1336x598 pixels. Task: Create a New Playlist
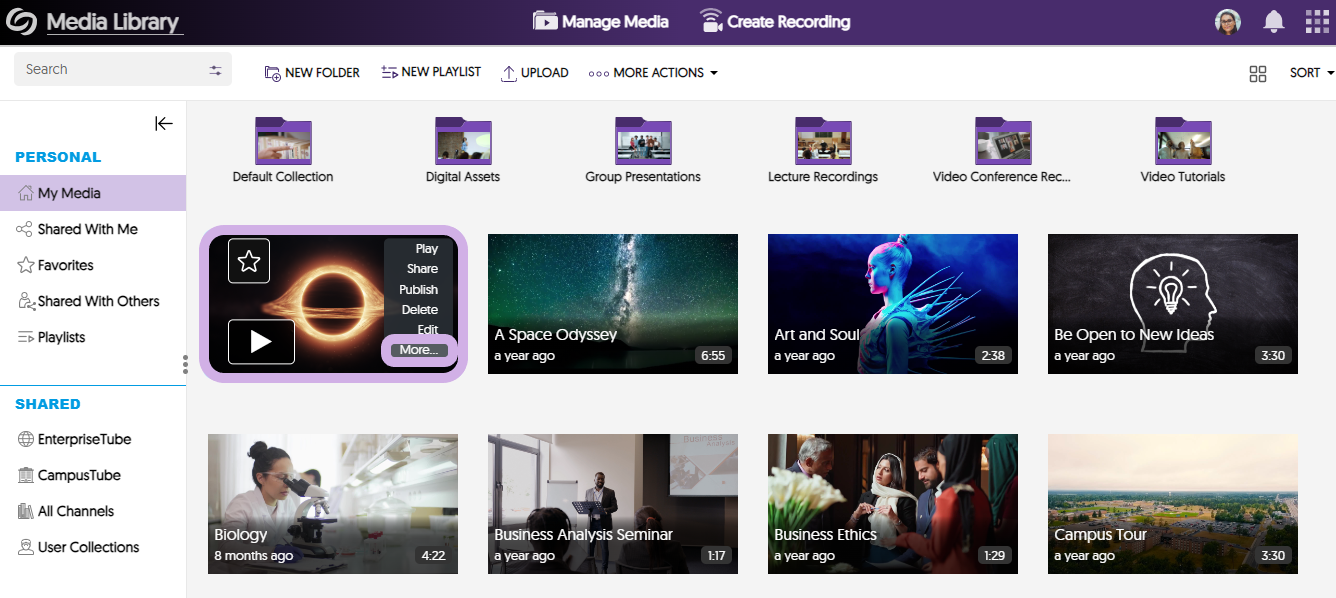click(431, 73)
